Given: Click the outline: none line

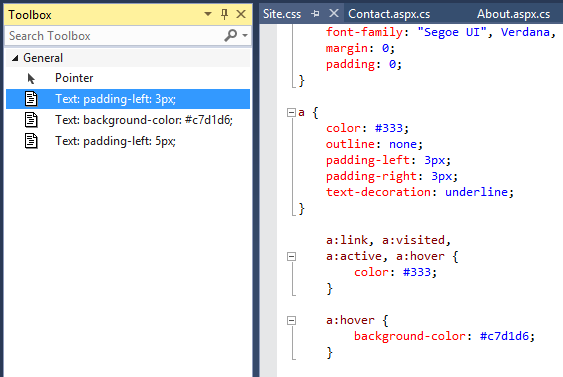Looking at the screenshot, I should 374,144.
